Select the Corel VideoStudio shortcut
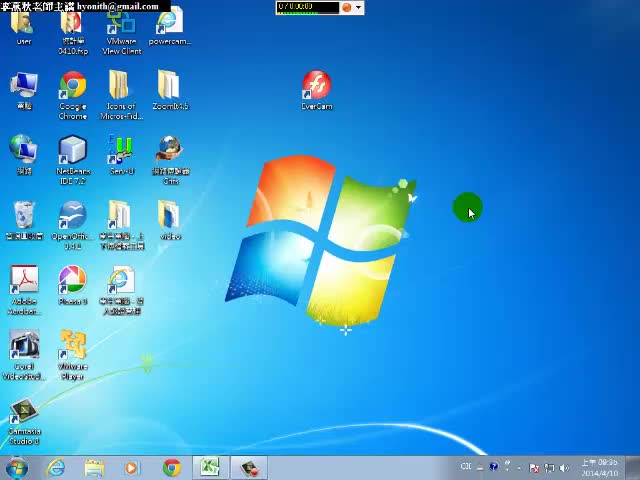640x480 pixels. click(x=24, y=356)
